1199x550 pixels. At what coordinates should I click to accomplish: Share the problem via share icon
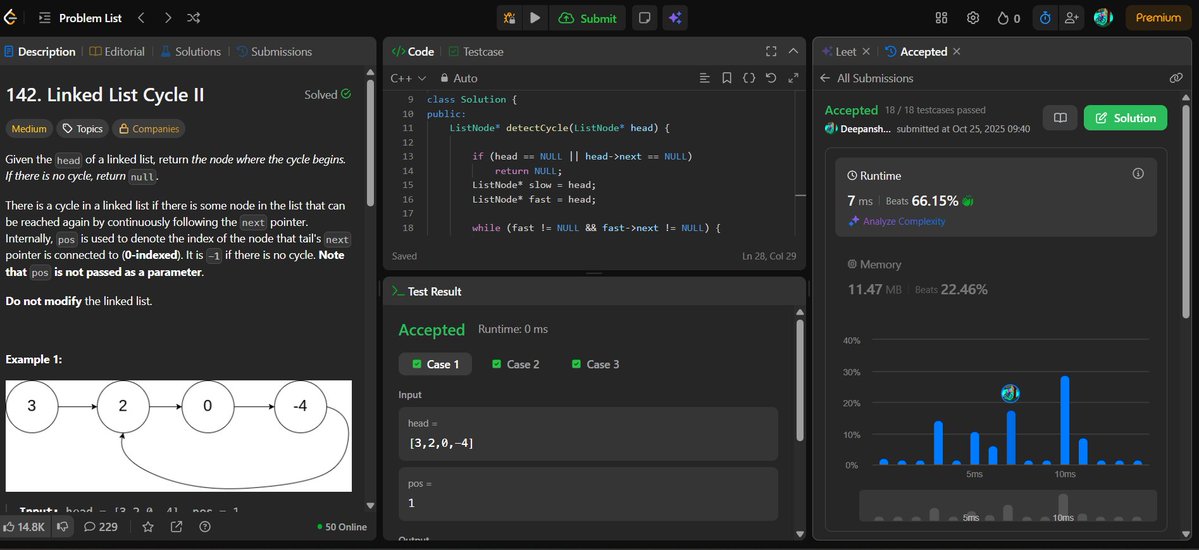click(177, 526)
